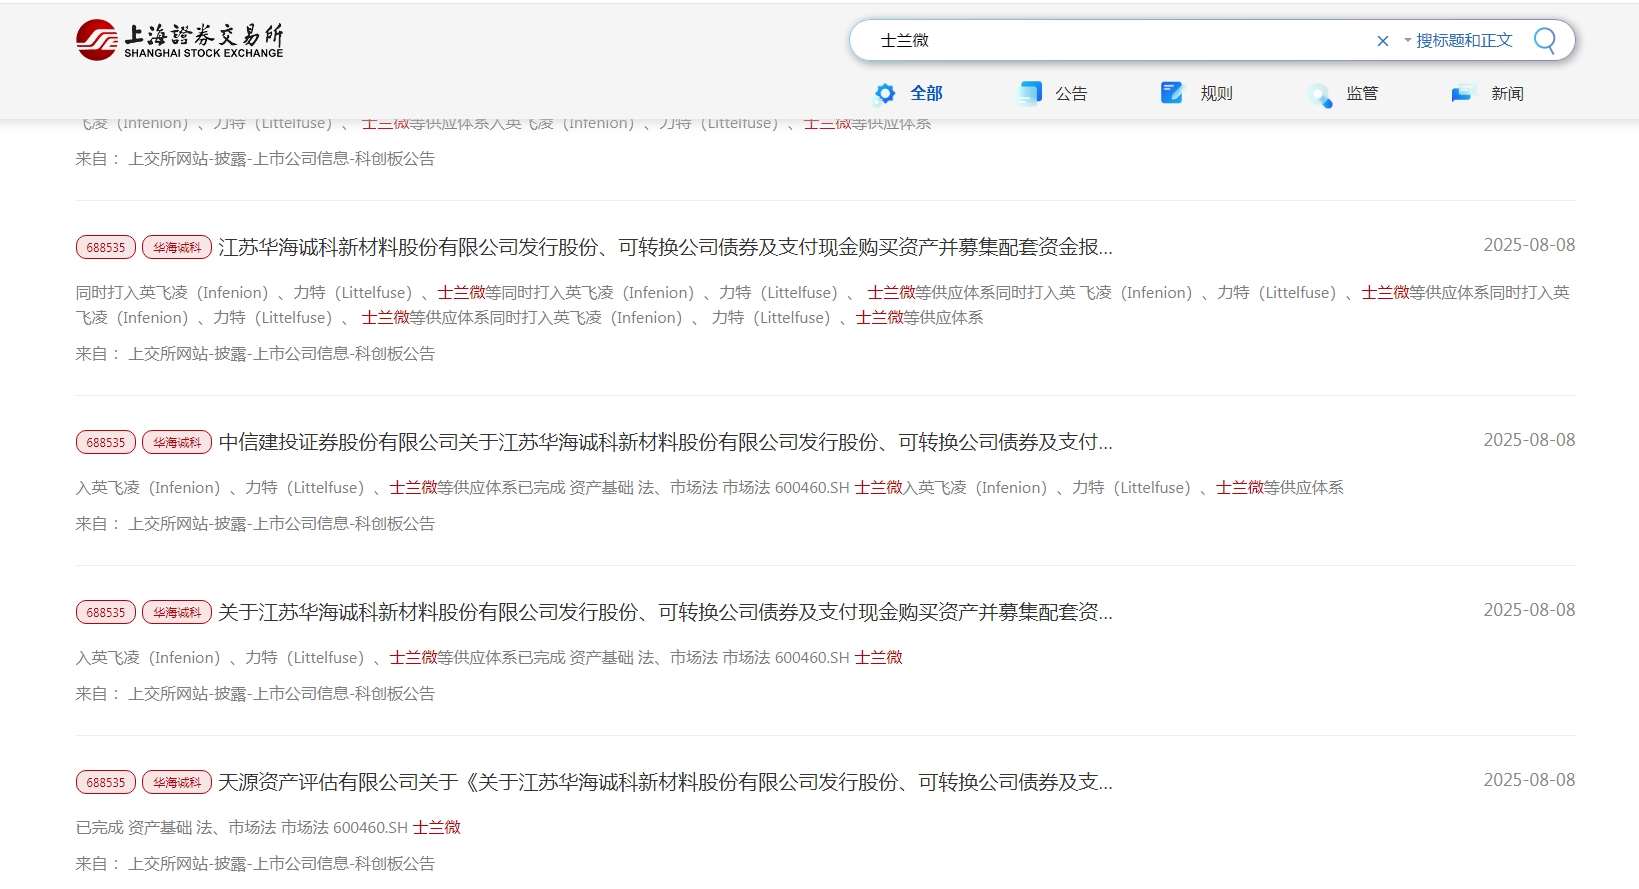
Task: Click 华海诚科 tag on 江苏华海诚科新材料股份有限公司发行股份 result
Action: (177, 247)
